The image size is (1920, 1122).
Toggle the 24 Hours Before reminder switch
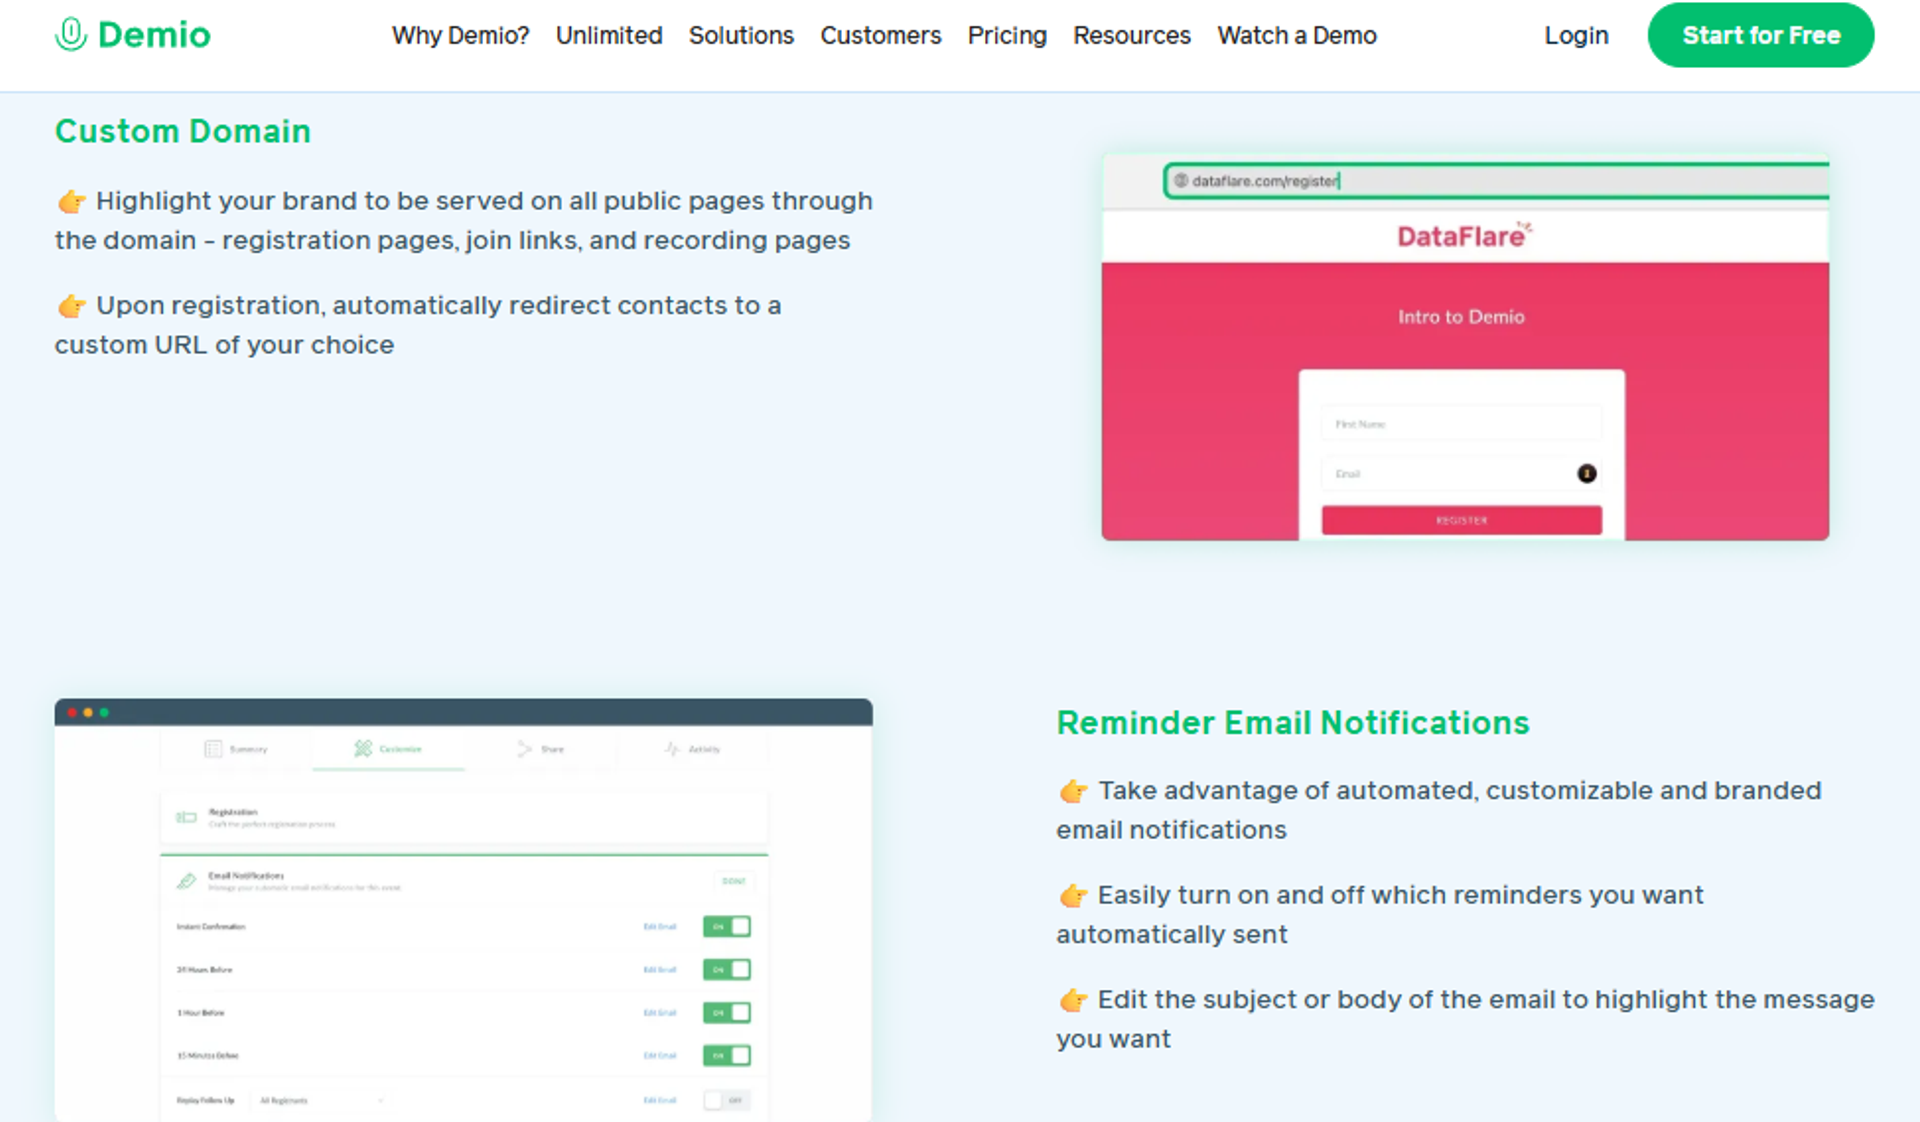tap(727, 970)
